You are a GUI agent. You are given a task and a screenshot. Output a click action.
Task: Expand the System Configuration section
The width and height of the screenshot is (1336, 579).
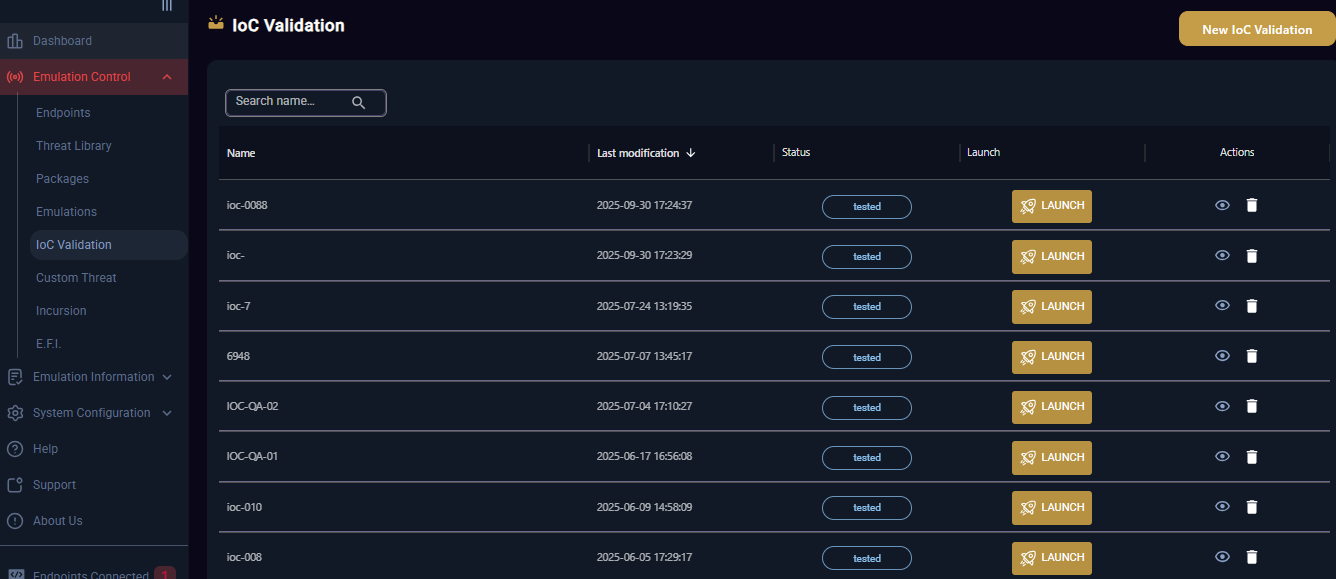[x=167, y=413]
